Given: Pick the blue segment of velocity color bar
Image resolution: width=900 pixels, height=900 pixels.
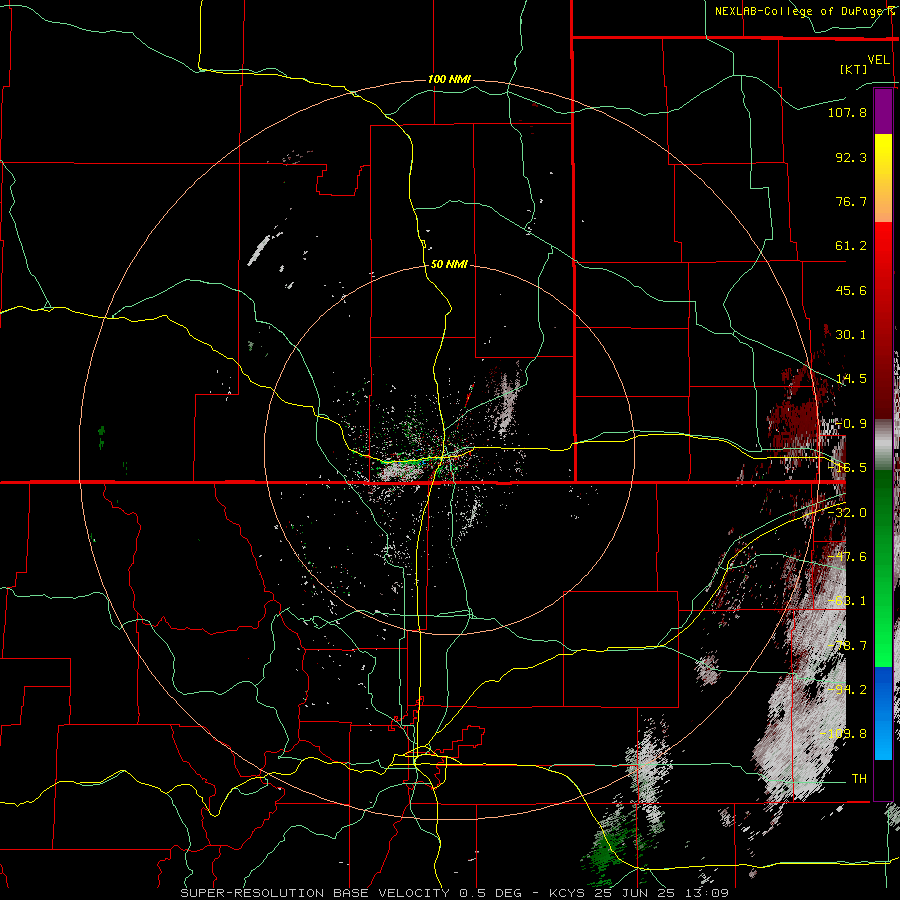Looking at the screenshot, I should 883,713.
